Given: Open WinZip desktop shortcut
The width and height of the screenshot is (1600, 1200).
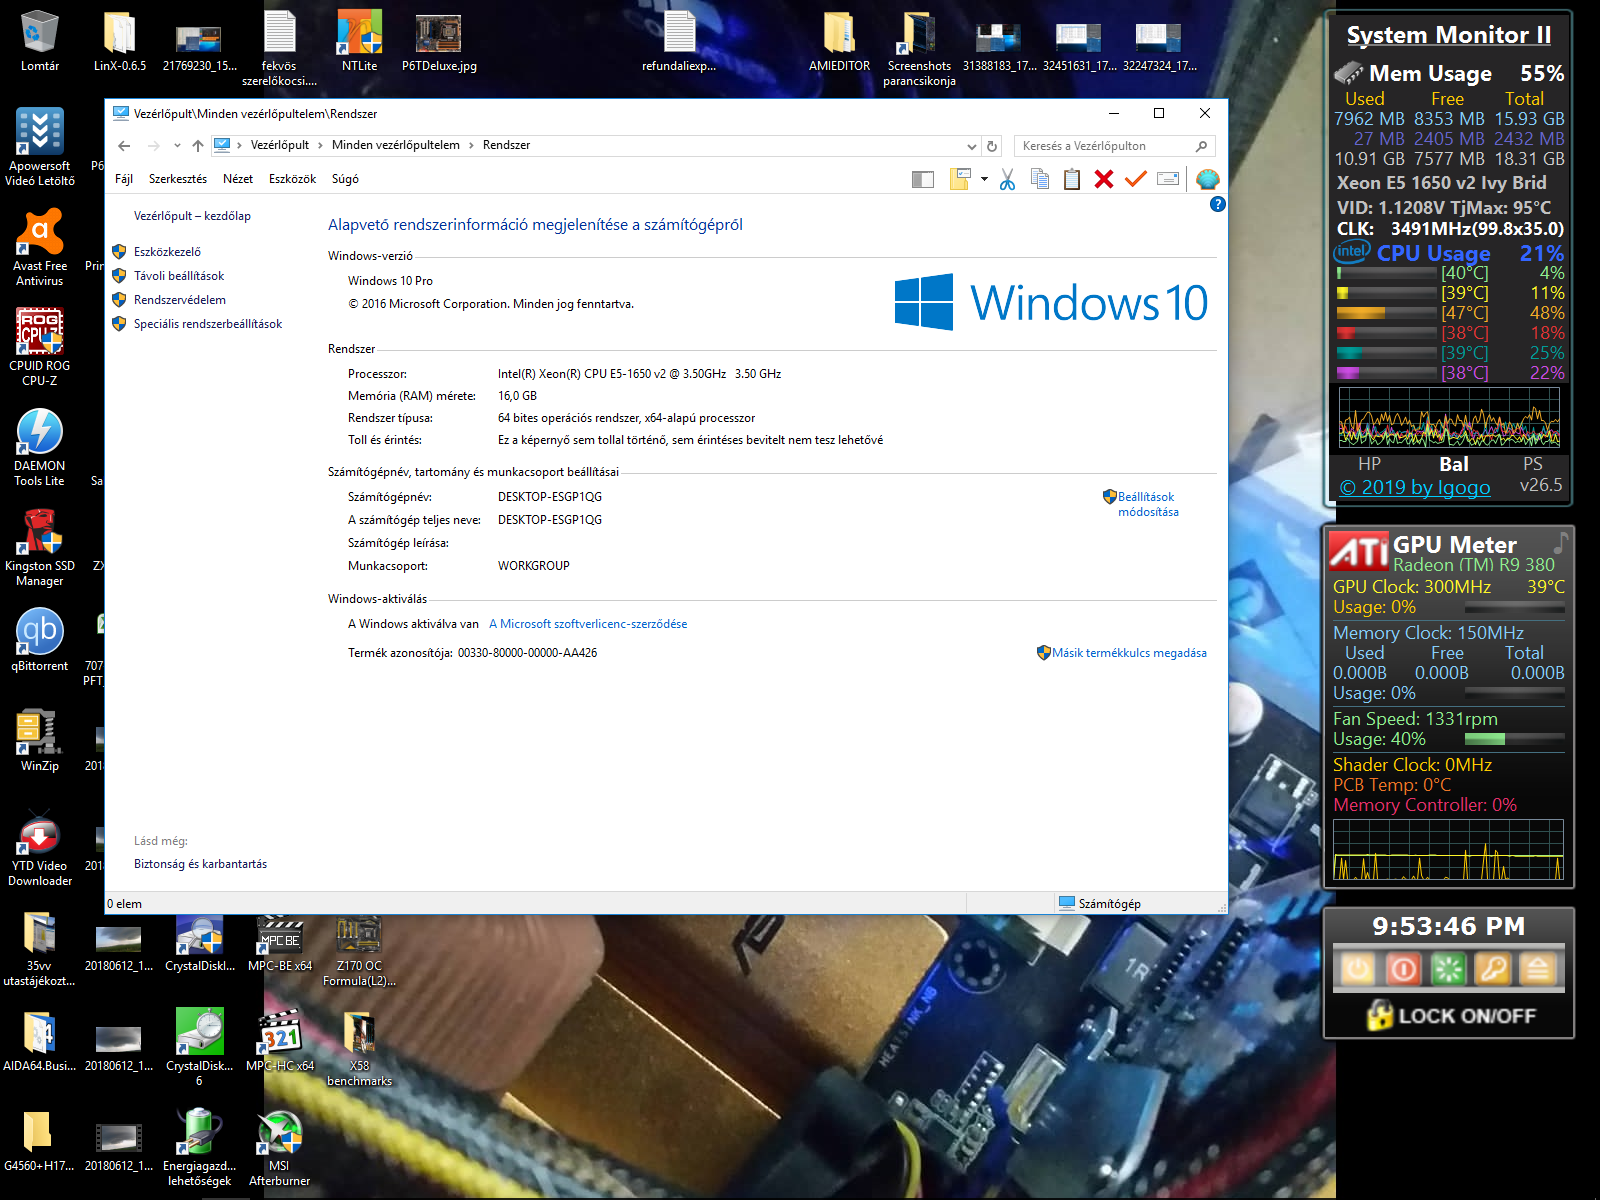Looking at the screenshot, I should (x=40, y=740).
